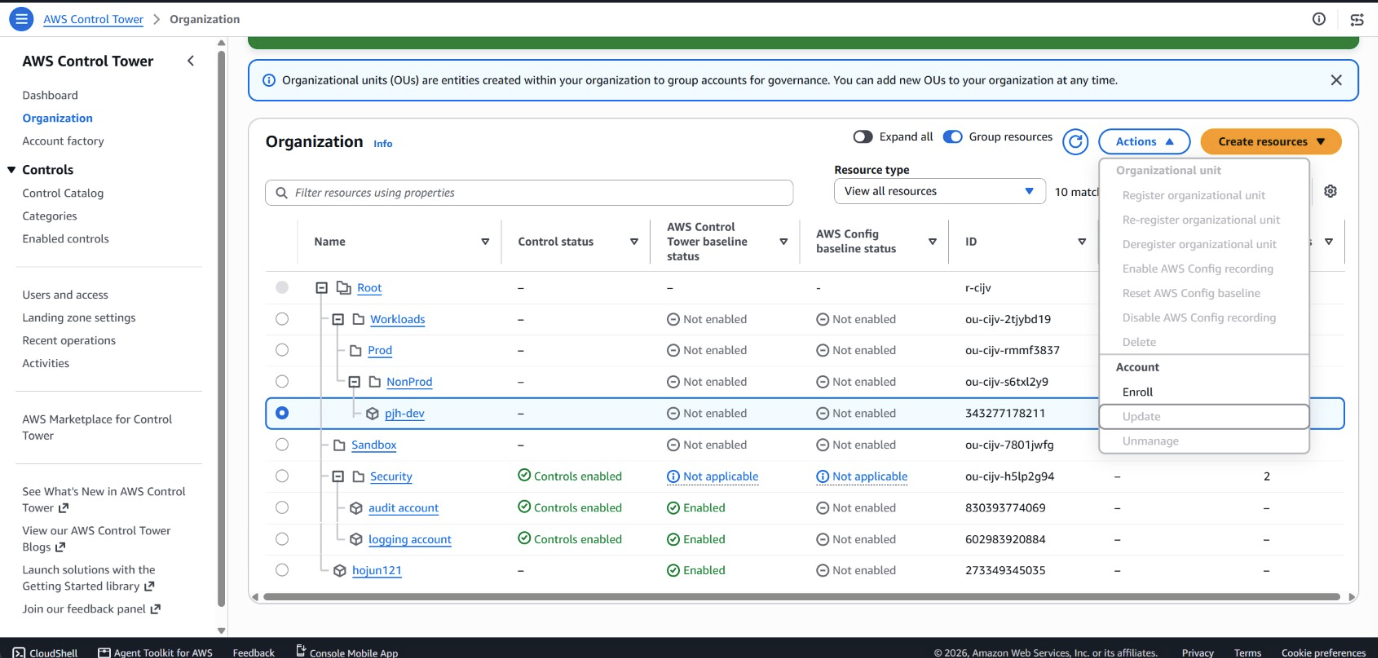Click the info icon in top bar

pyautogui.click(x=1319, y=19)
